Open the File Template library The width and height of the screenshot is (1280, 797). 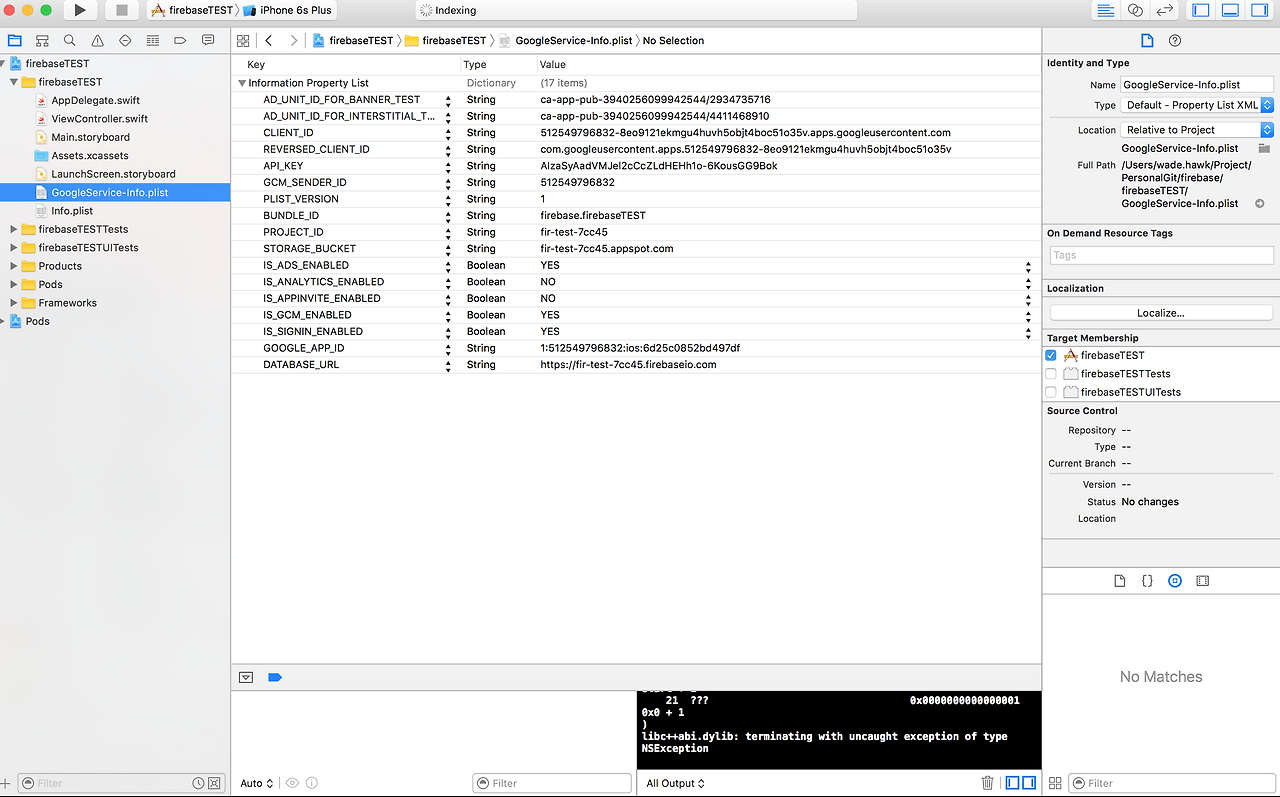click(x=1120, y=581)
